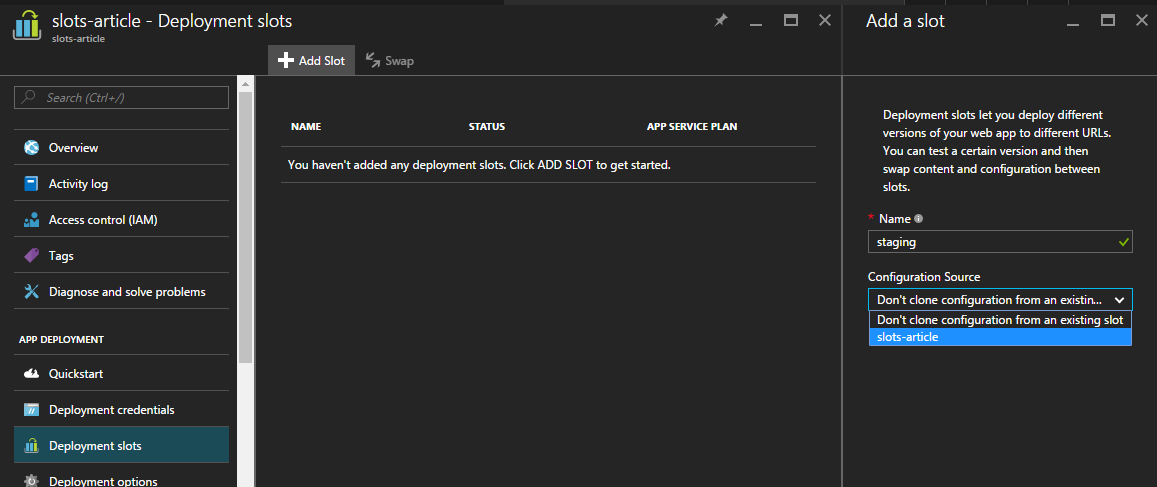Click the sidebar Search box
The height and width of the screenshot is (487, 1157).
pyautogui.click(x=122, y=97)
